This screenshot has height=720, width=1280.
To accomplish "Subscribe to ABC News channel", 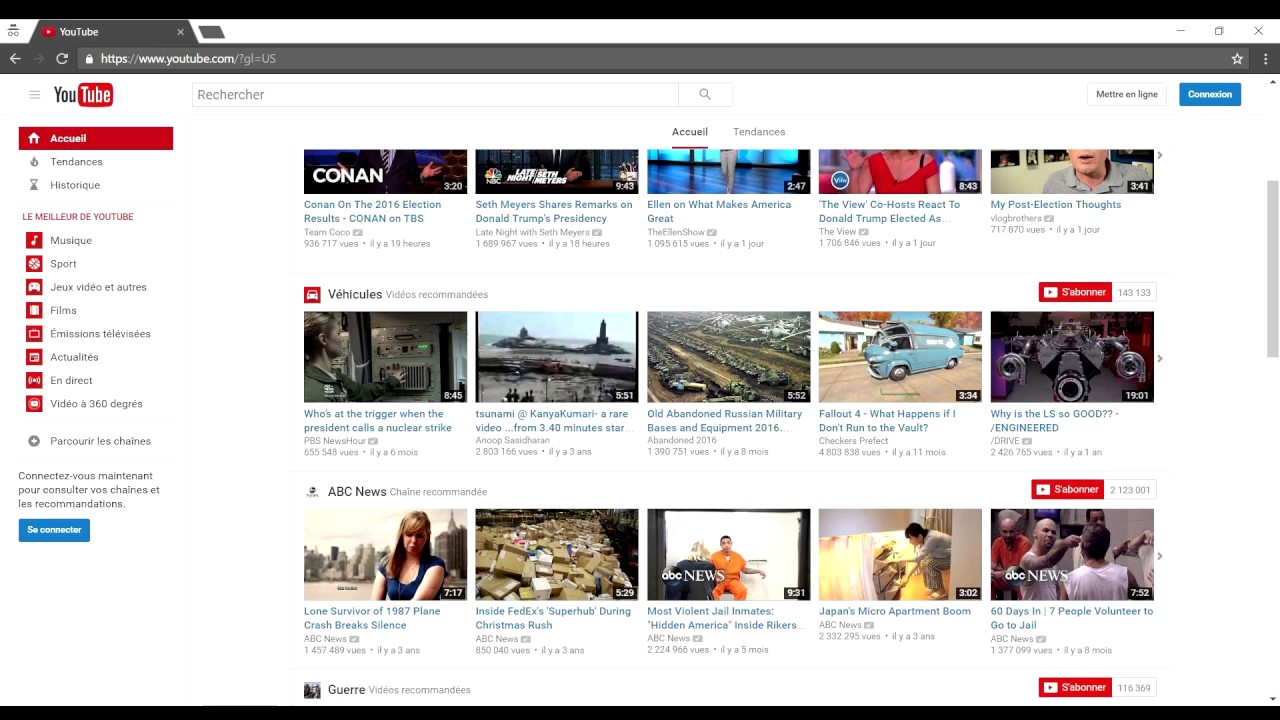I will click(x=1067, y=490).
